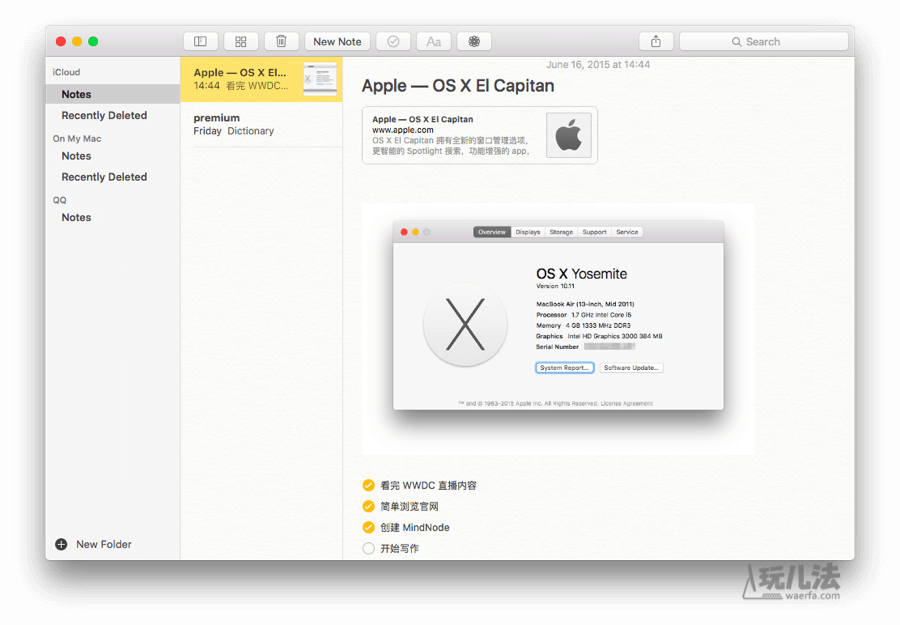Screen dimensions: 900x625
Task: Select the Apple — OS X El... note
Action: 261,79
